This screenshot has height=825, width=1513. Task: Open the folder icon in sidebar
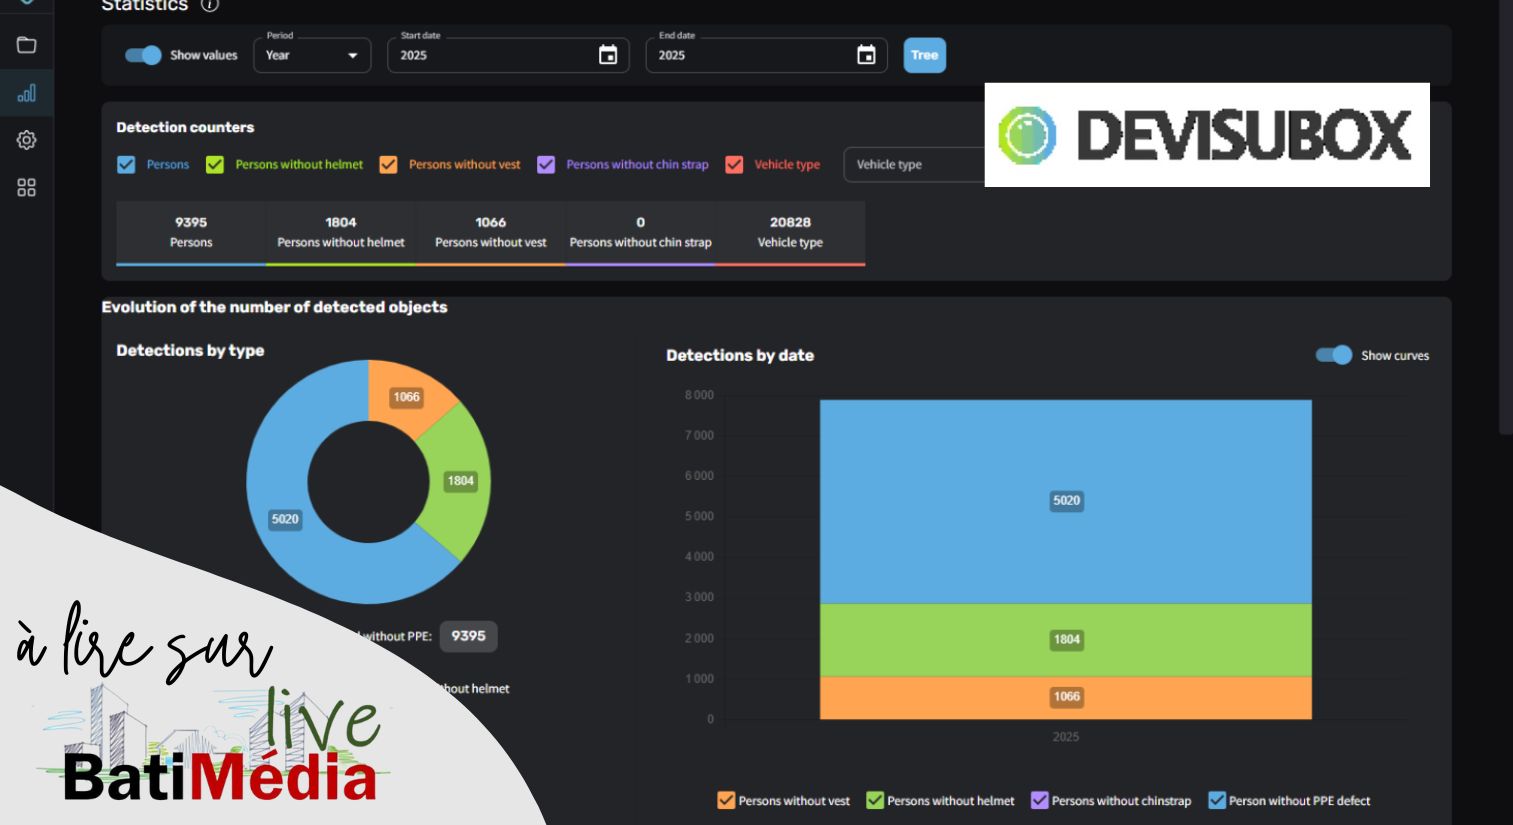click(x=27, y=45)
